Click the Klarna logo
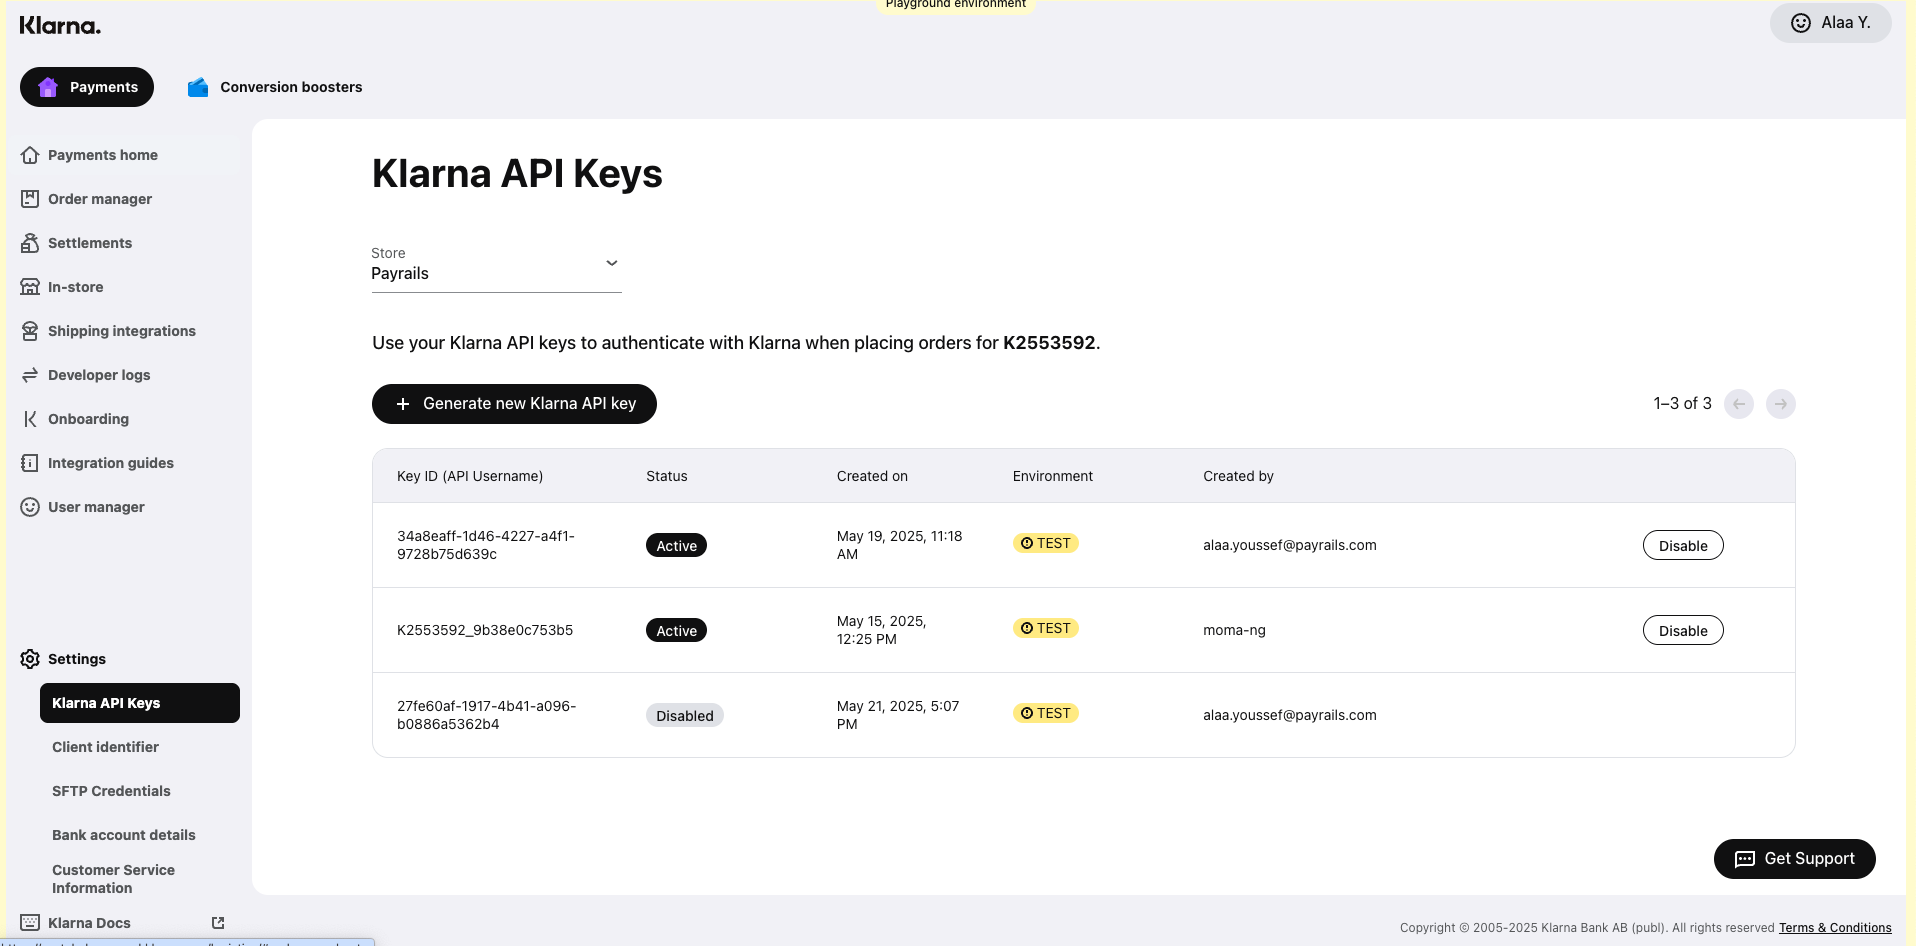This screenshot has width=1916, height=946. tap(60, 24)
